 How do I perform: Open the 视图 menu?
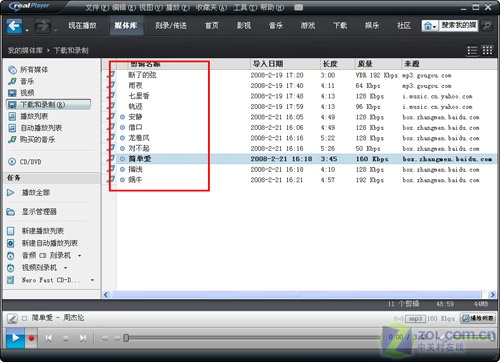(150, 7)
